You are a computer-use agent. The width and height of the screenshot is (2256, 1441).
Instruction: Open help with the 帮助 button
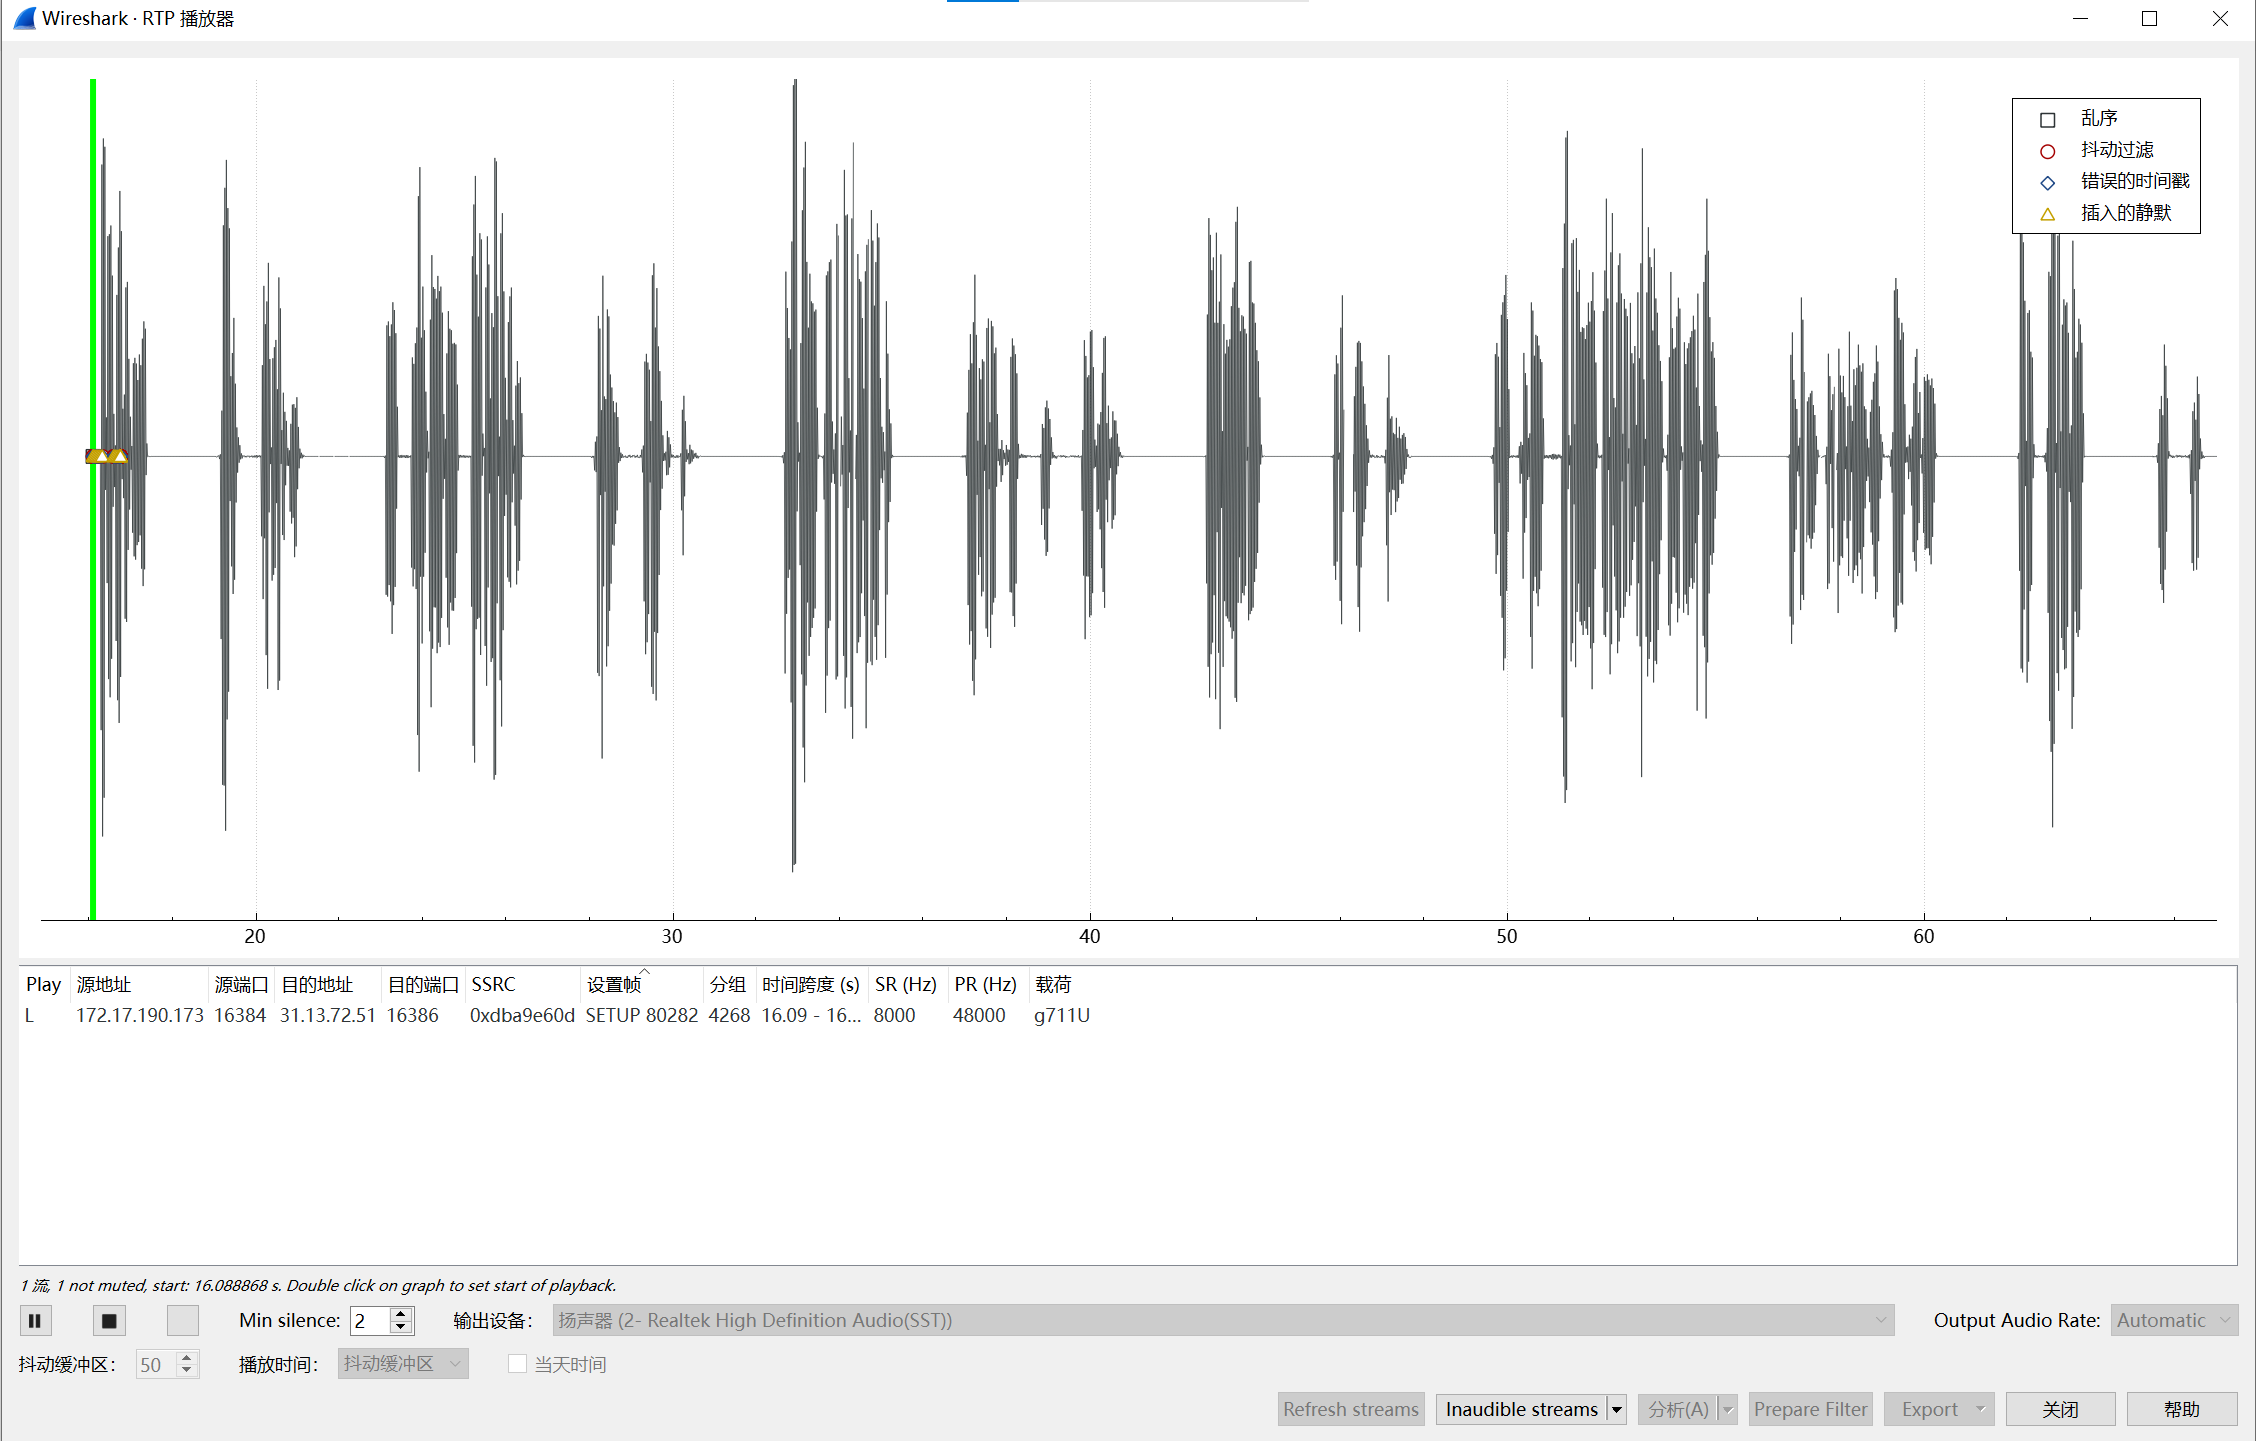(2181, 1409)
